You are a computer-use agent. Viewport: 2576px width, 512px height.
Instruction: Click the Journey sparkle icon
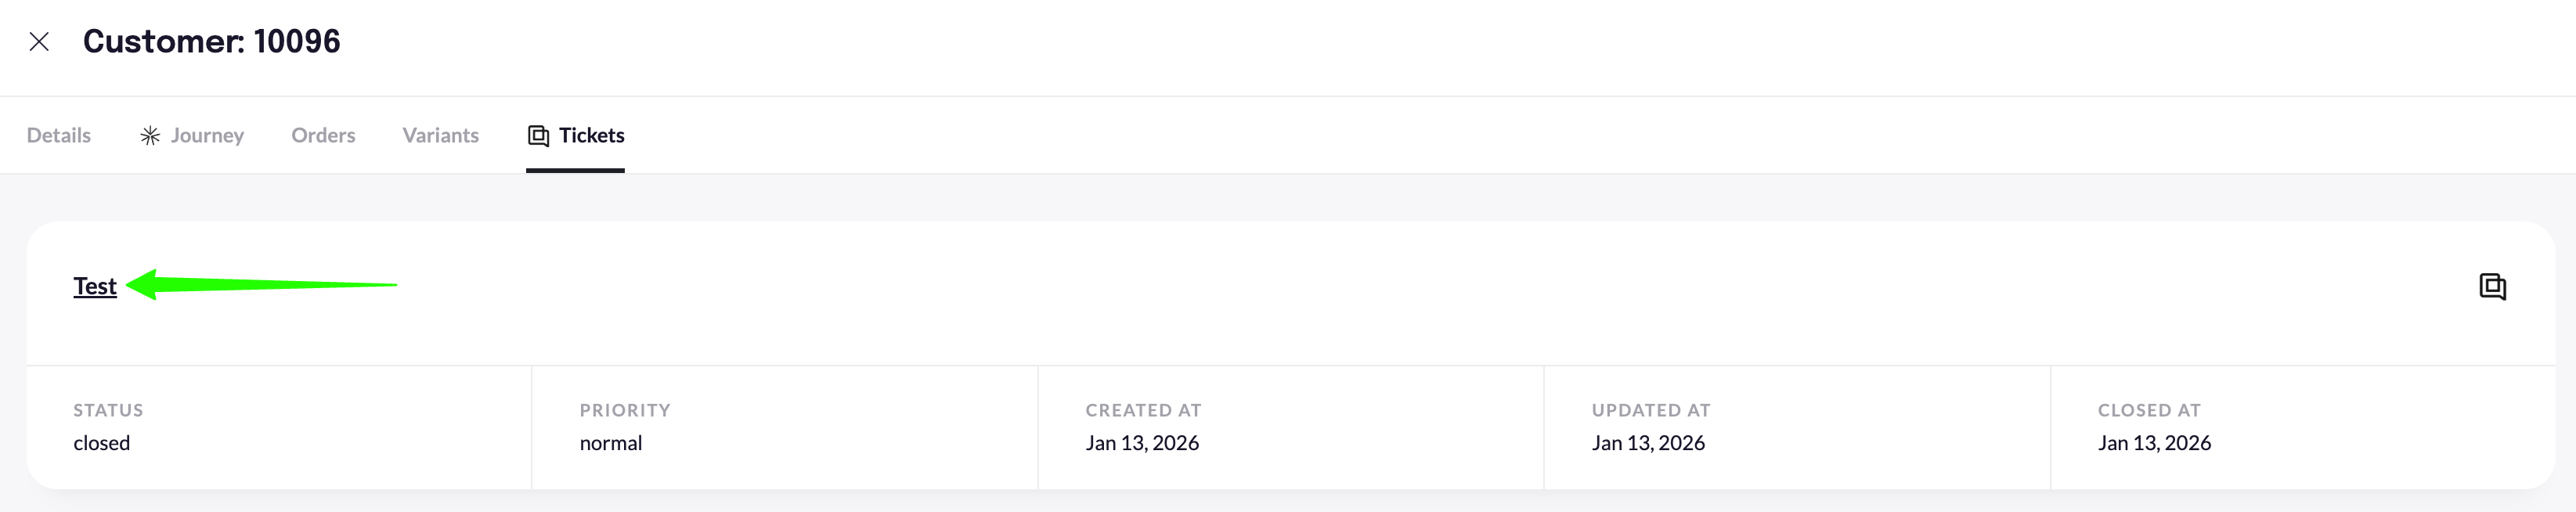click(150, 136)
